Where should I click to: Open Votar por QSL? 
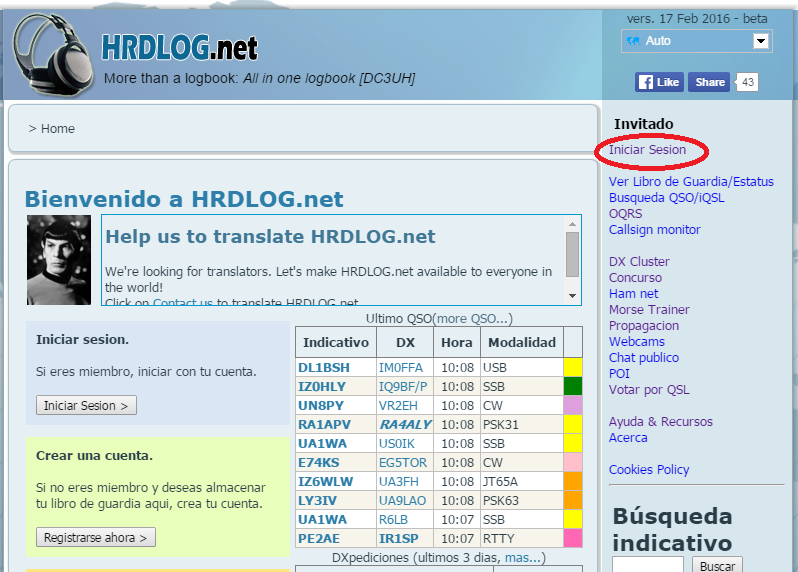[649, 390]
